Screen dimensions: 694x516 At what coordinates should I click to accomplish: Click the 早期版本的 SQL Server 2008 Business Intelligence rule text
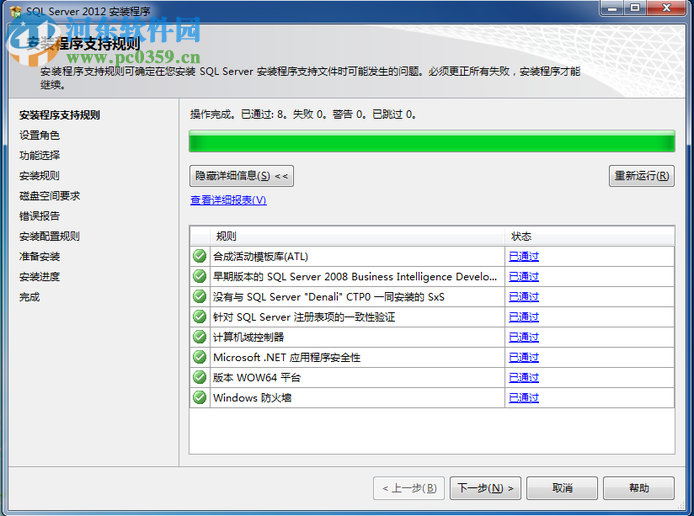click(x=355, y=277)
